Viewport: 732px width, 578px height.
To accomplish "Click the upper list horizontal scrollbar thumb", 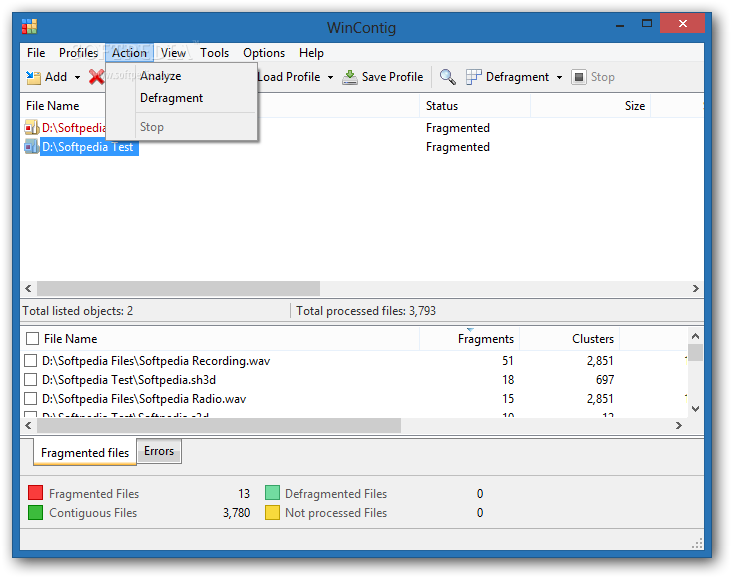I will 178,289.
